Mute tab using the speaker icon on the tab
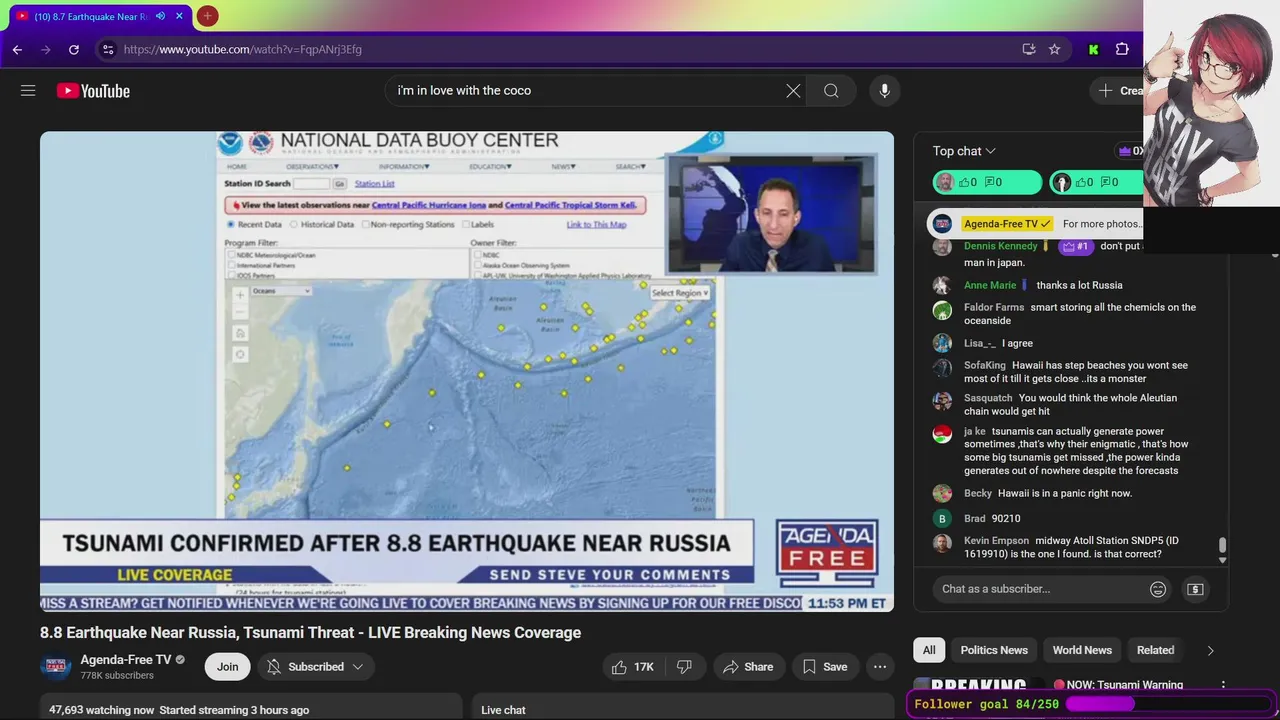Screen dimensions: 1280x720 160,16
